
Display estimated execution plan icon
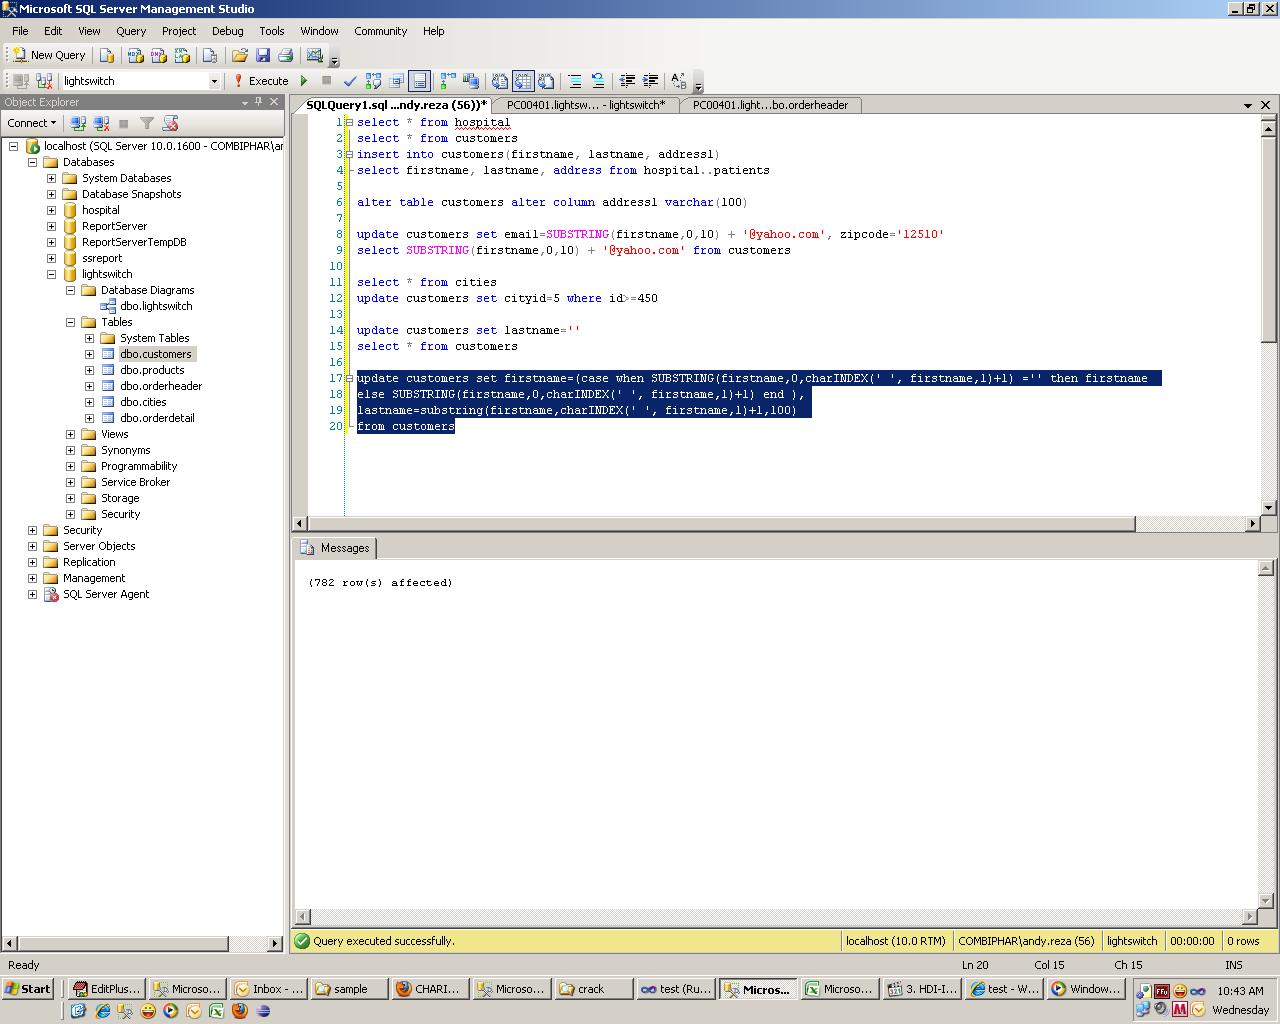tap(372, 81)
